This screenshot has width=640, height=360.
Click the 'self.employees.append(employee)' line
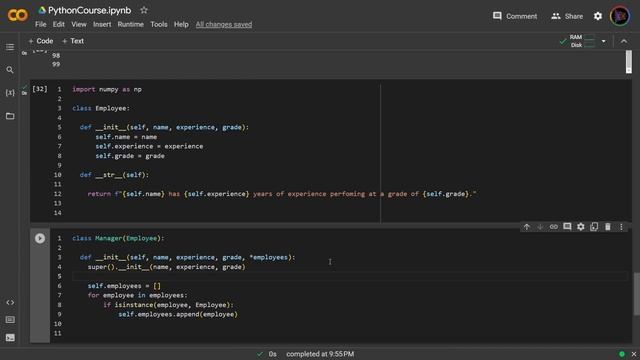(x=178, y=314)
